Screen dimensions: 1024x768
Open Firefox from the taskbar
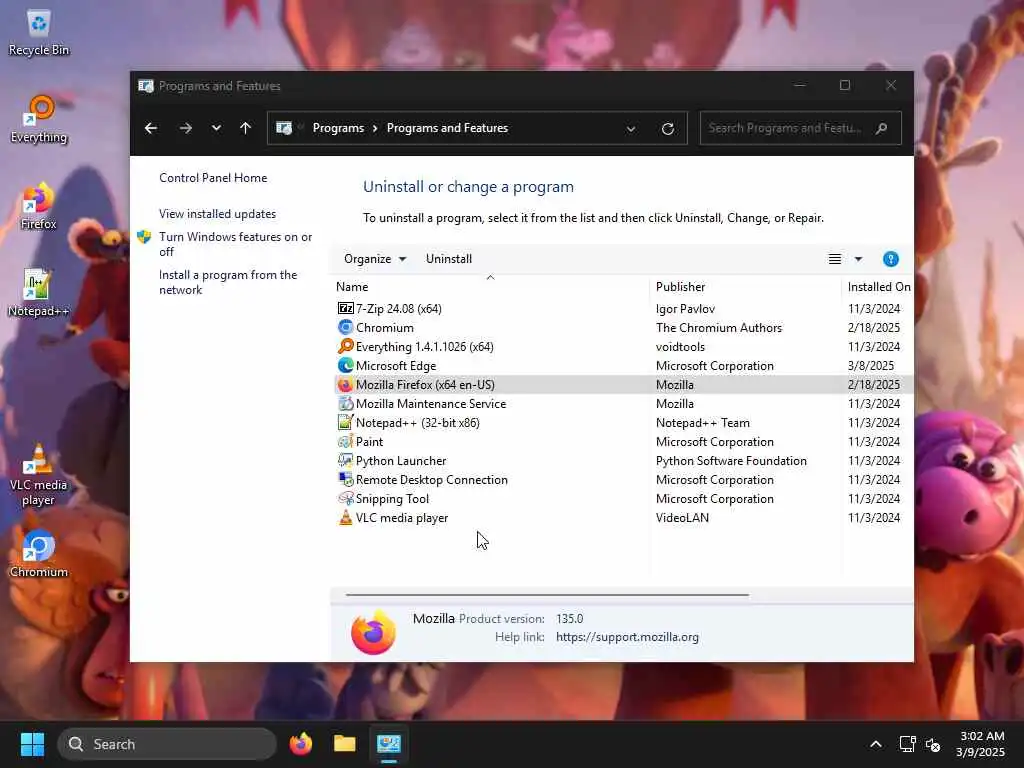pyautogui.click(x=301, y=744)
